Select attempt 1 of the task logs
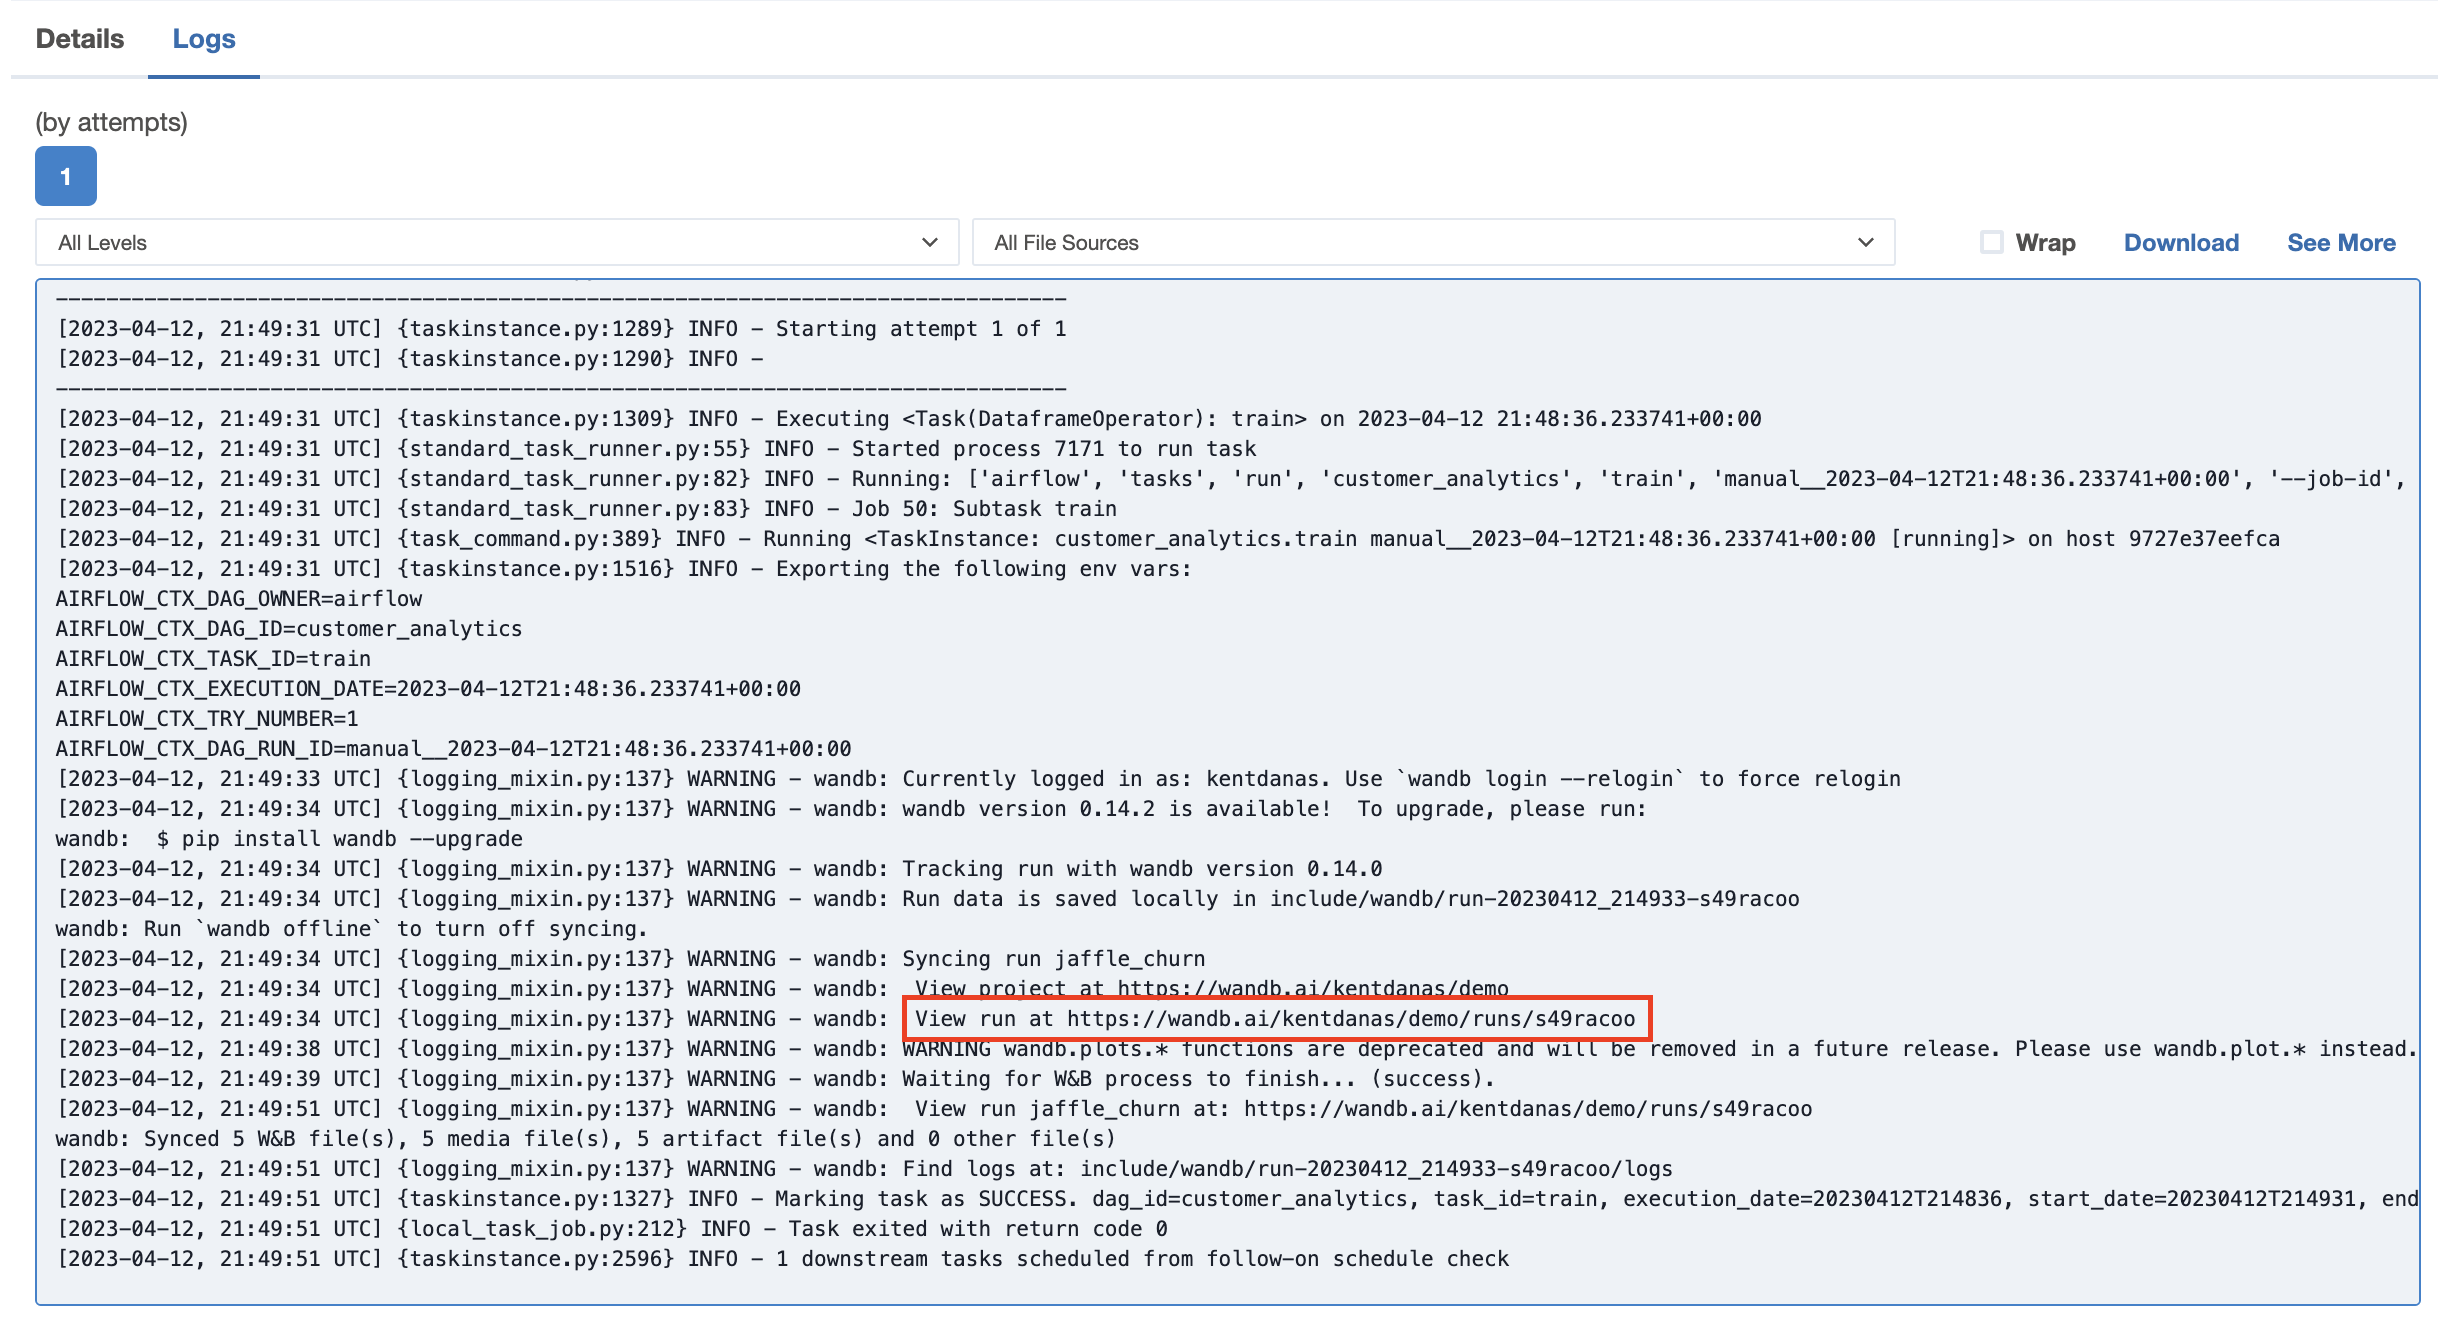The image size is (2438, 1320). pyautogui.click(x=65, y=176)
